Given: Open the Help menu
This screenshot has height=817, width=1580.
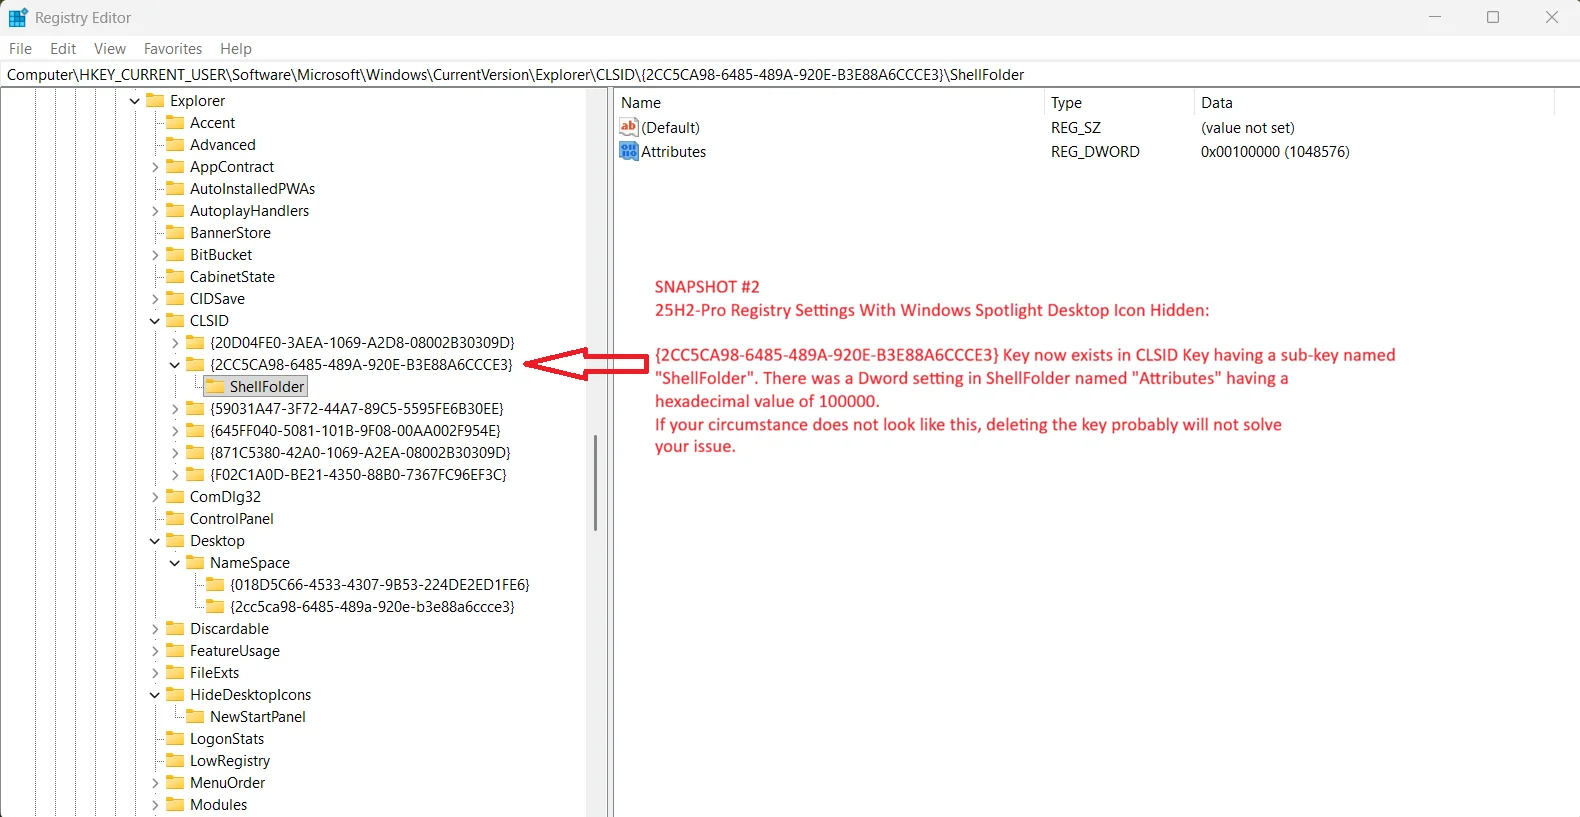Looking at the screenshot, I should [236, 48].
